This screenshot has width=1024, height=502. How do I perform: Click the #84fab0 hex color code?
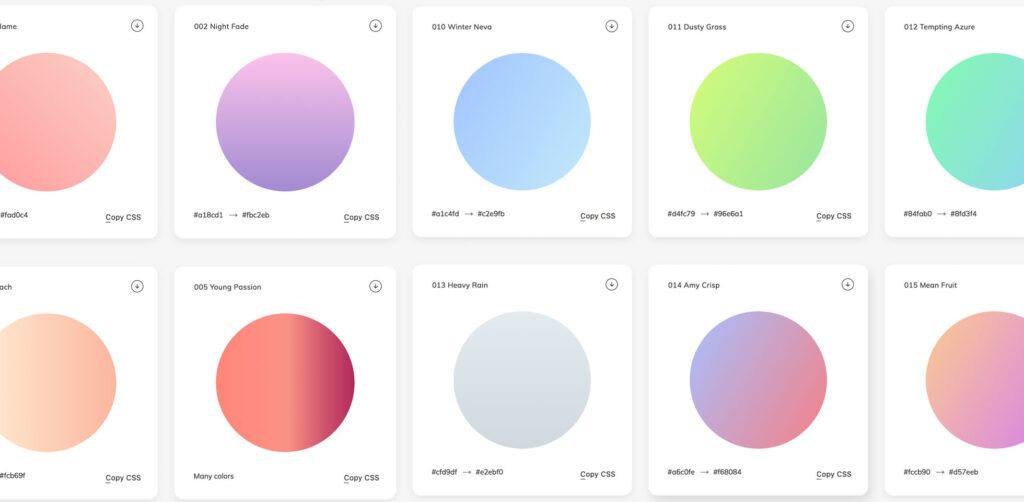click(918, 213)
